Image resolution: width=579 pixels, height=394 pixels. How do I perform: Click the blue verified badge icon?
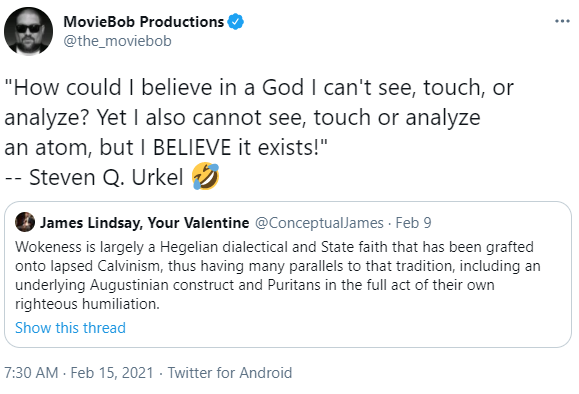pyautogui.click(x=235, y=22)
